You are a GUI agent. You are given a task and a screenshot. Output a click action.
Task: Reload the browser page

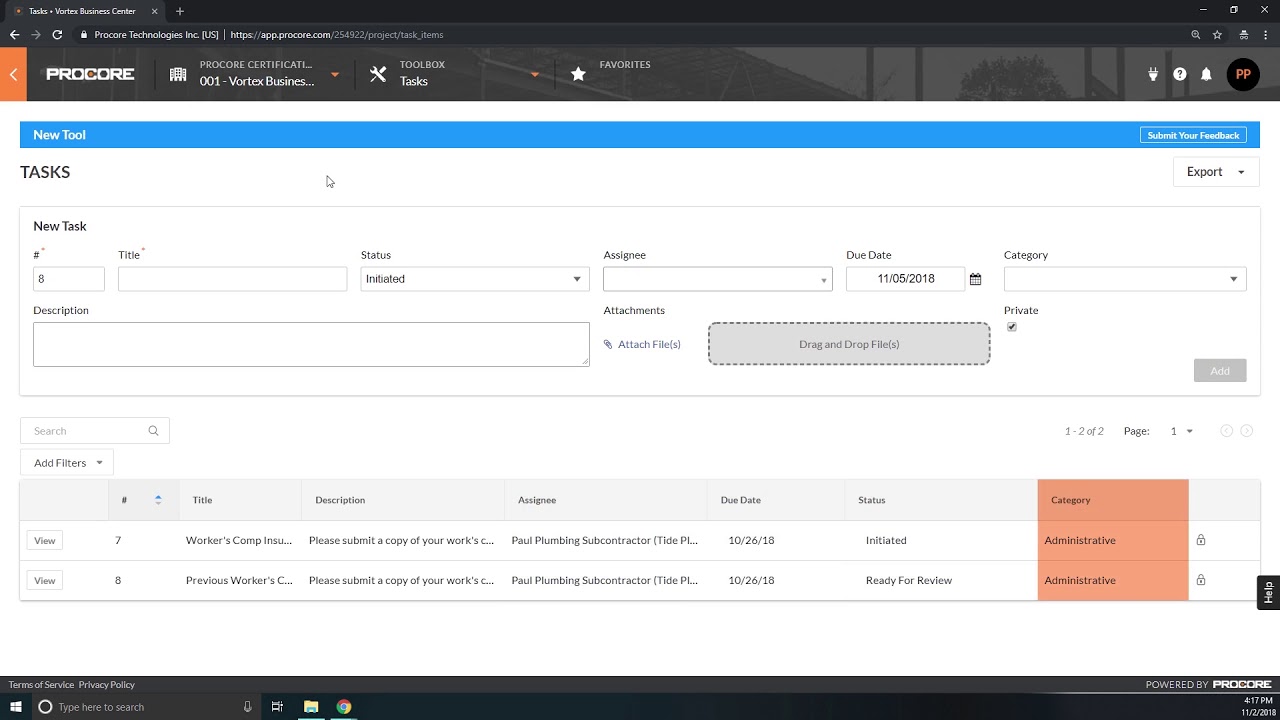pyautogui.click(x=57, y=34)
